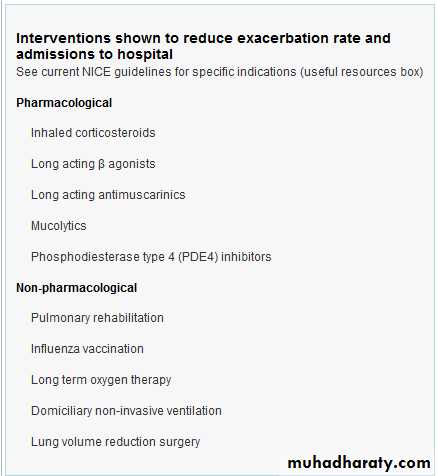The width and height of the screenshot is (437, 476).
Task: Click the Mucolytics list item
Action: click(x=59, y=226)
